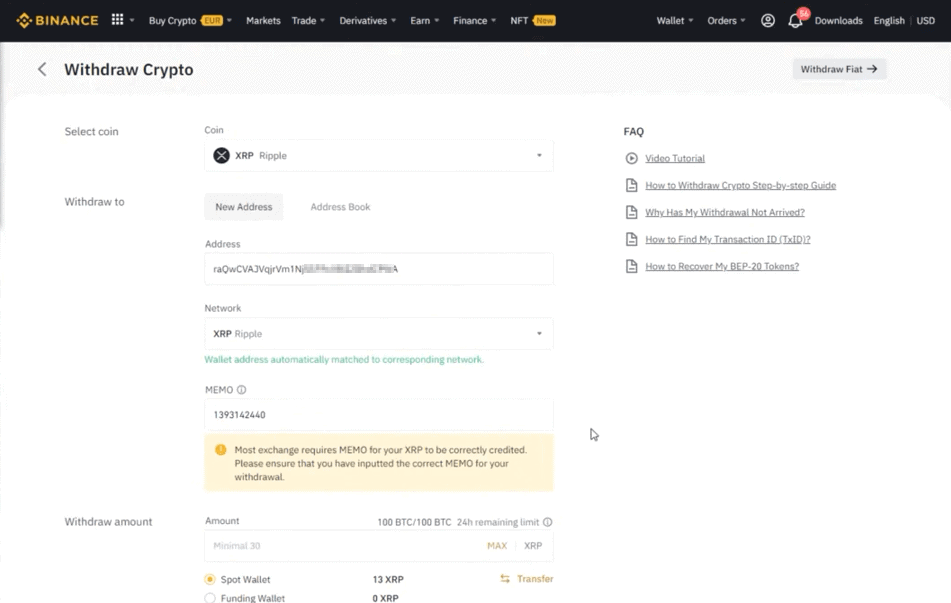The image size is (951, 603).
Task: Change currency from USD
Action: coord(926,21)
